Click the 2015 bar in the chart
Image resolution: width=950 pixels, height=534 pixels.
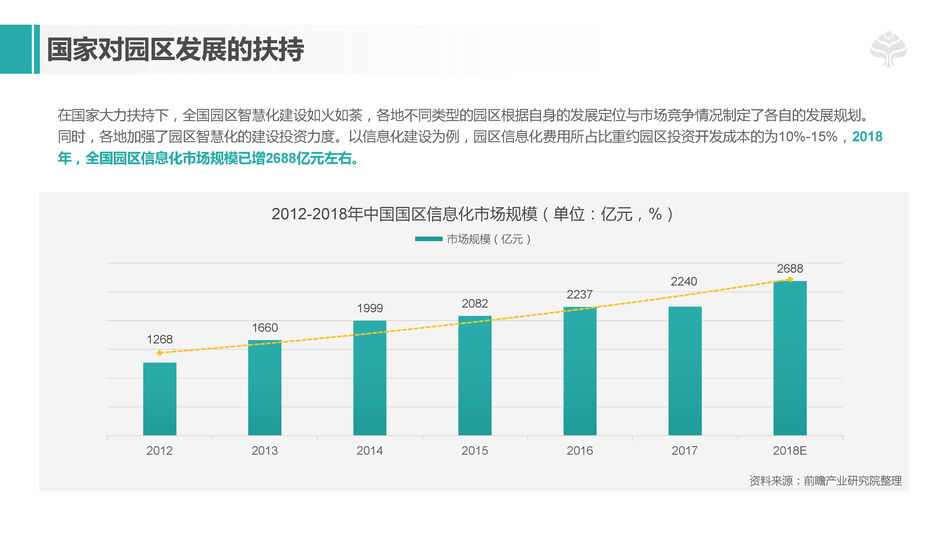coord(475,376)
